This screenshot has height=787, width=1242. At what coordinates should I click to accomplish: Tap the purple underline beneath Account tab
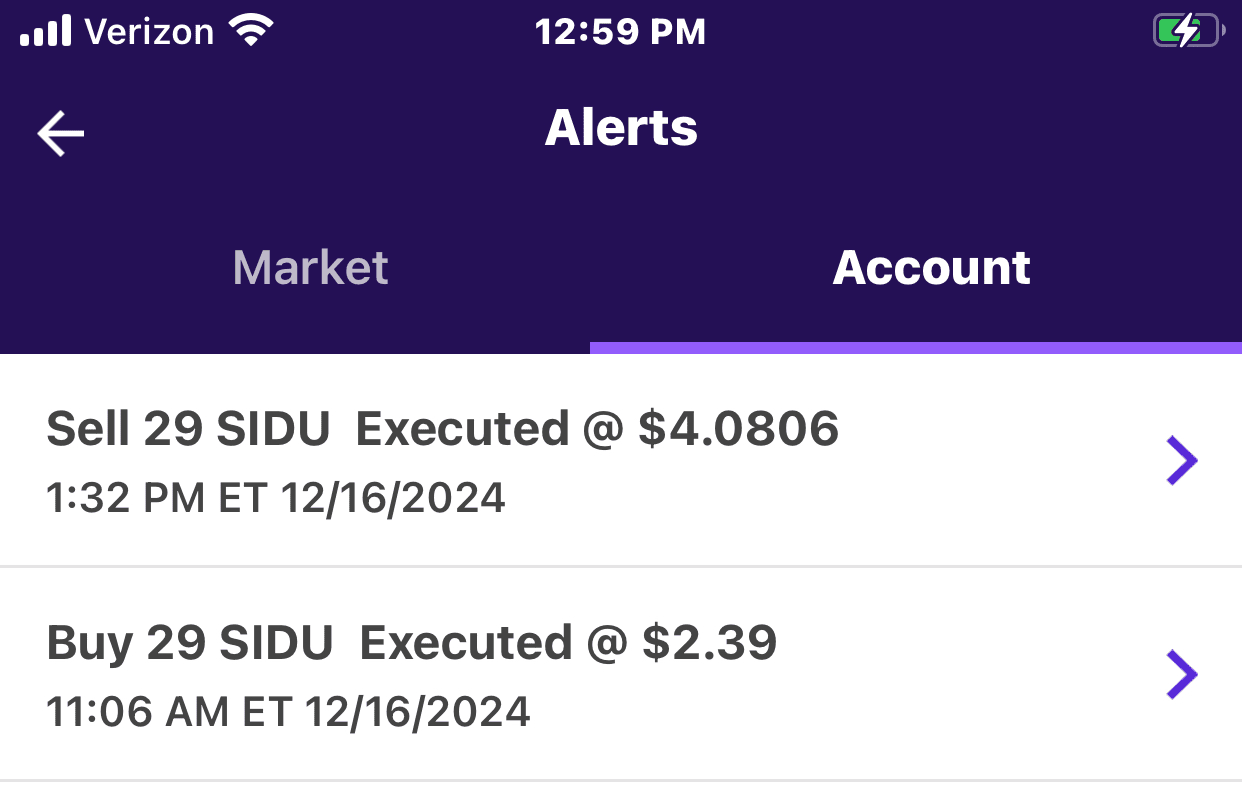point(915,348)
